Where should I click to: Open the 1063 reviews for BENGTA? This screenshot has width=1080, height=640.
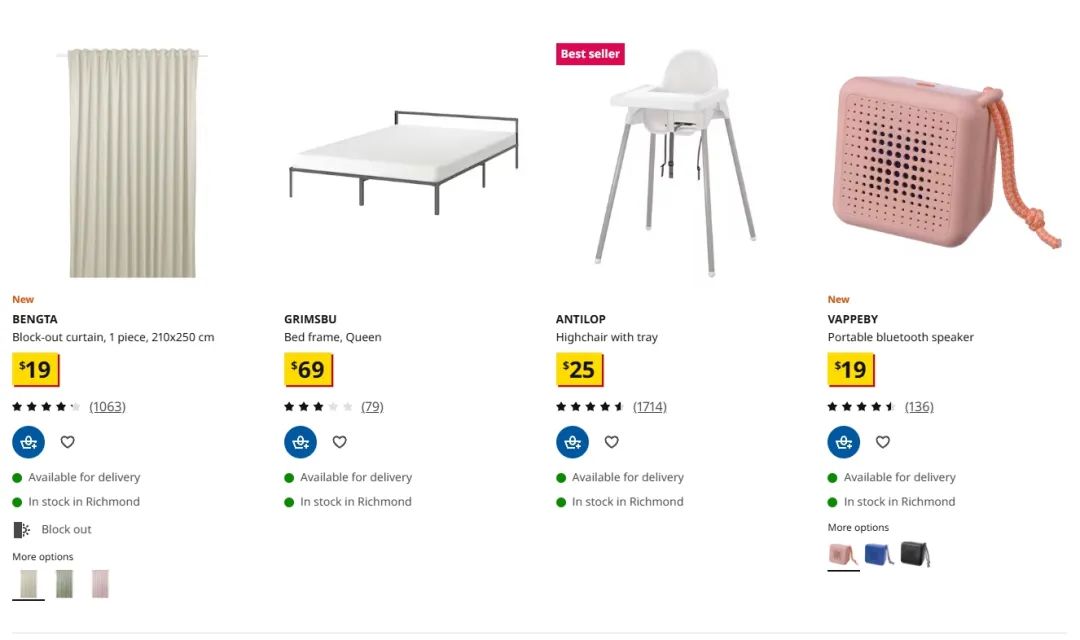tap(107, 406)
